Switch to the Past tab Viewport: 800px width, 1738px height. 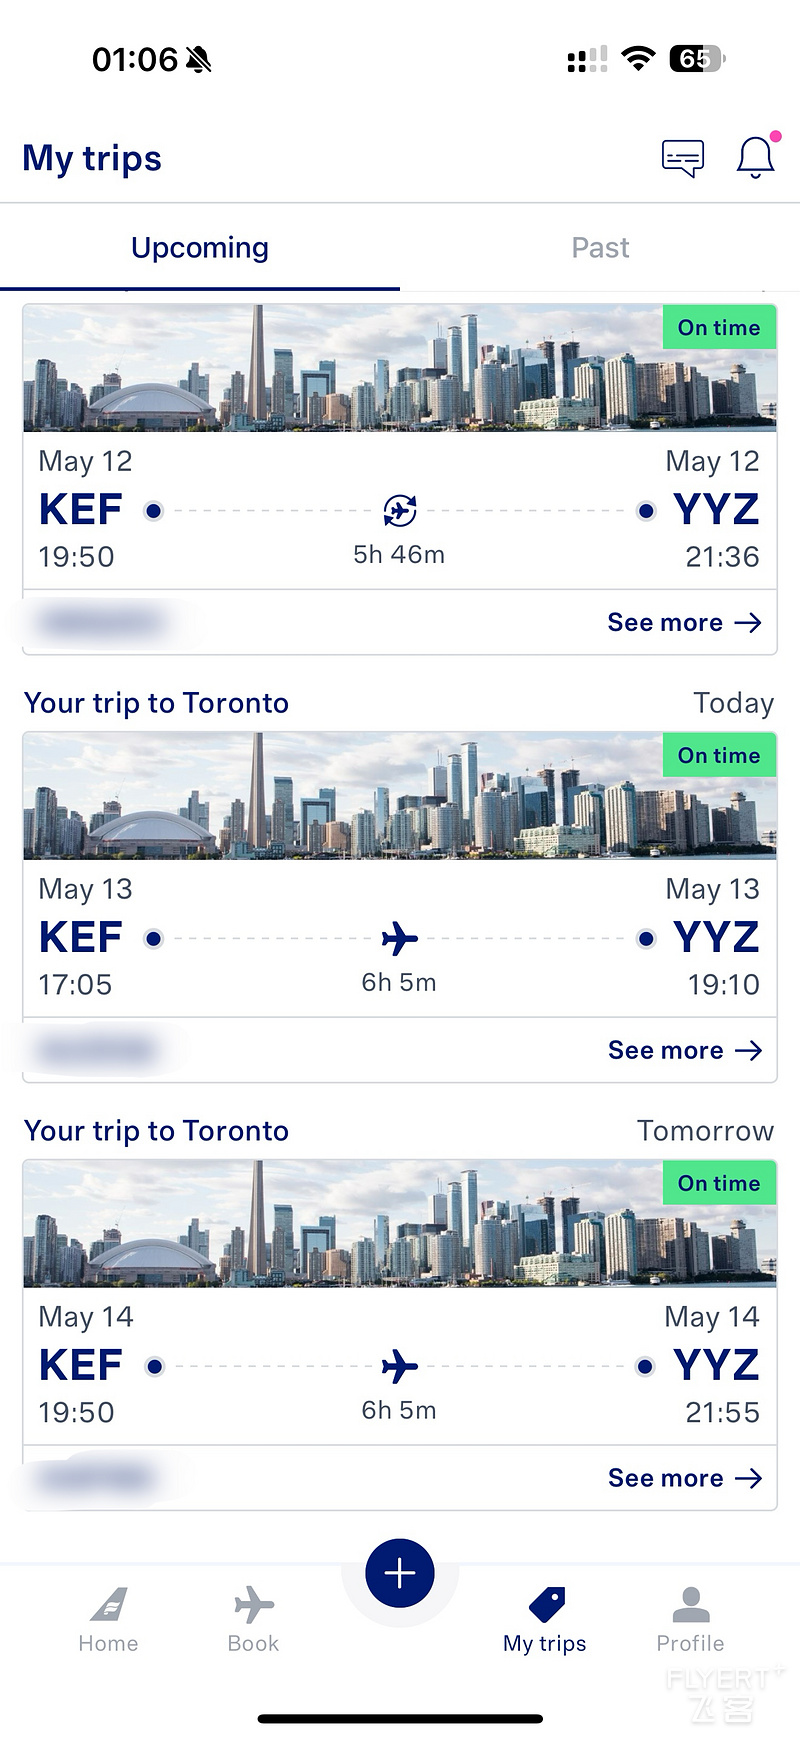(x=600, y=248)
